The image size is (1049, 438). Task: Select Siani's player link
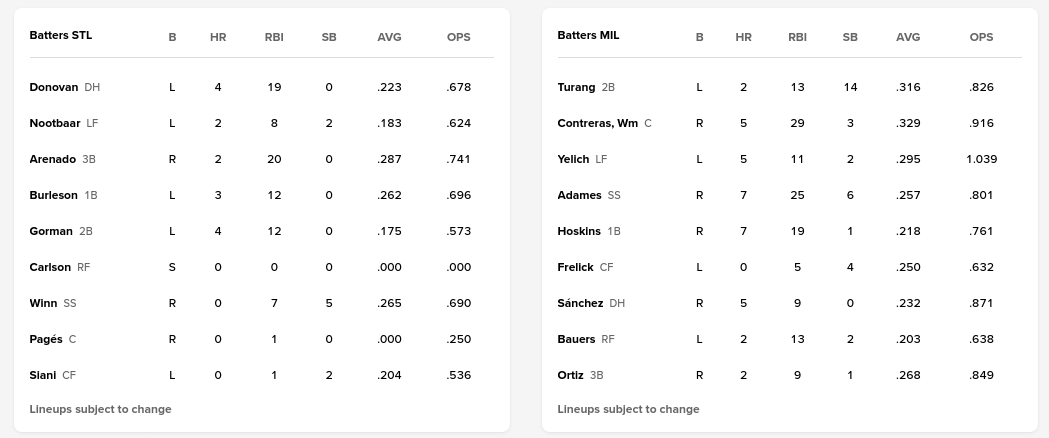43,375
